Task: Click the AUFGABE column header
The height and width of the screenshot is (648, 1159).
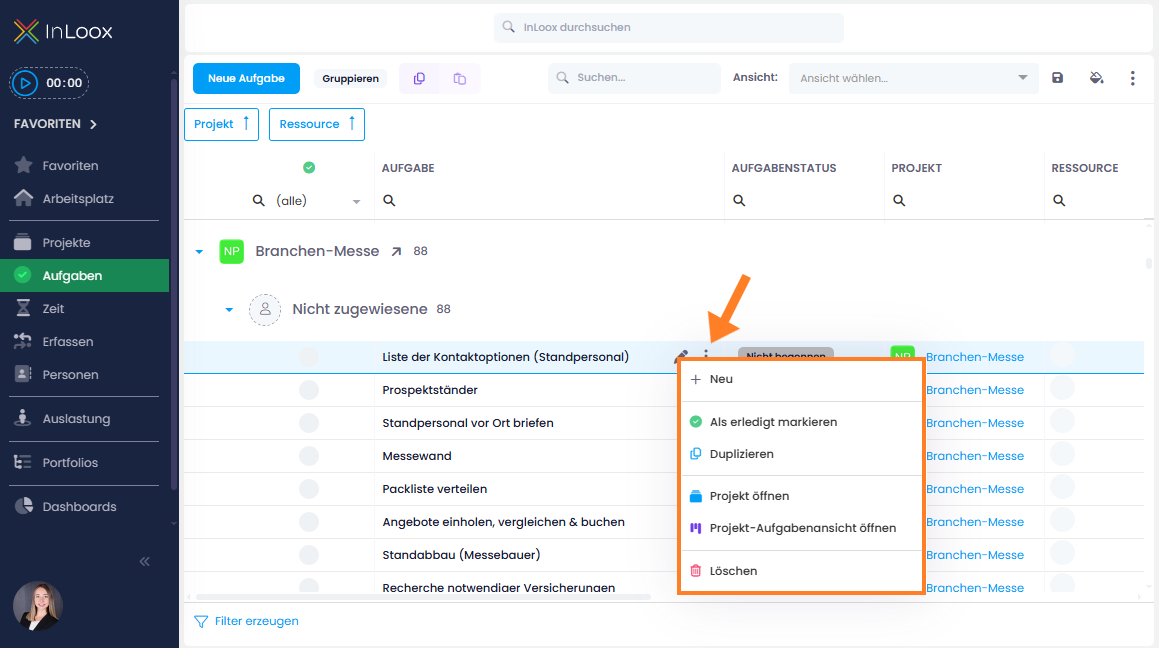Action: pos(408,168)
